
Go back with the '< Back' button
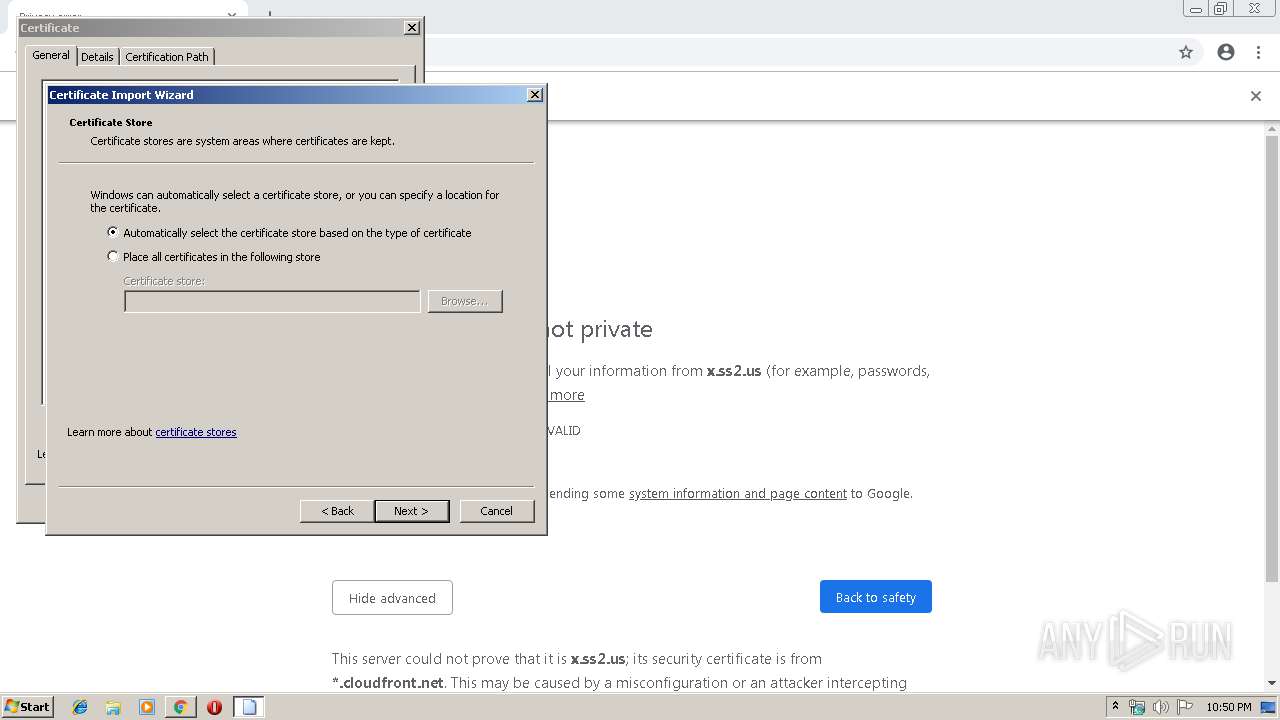pos(337,511)
